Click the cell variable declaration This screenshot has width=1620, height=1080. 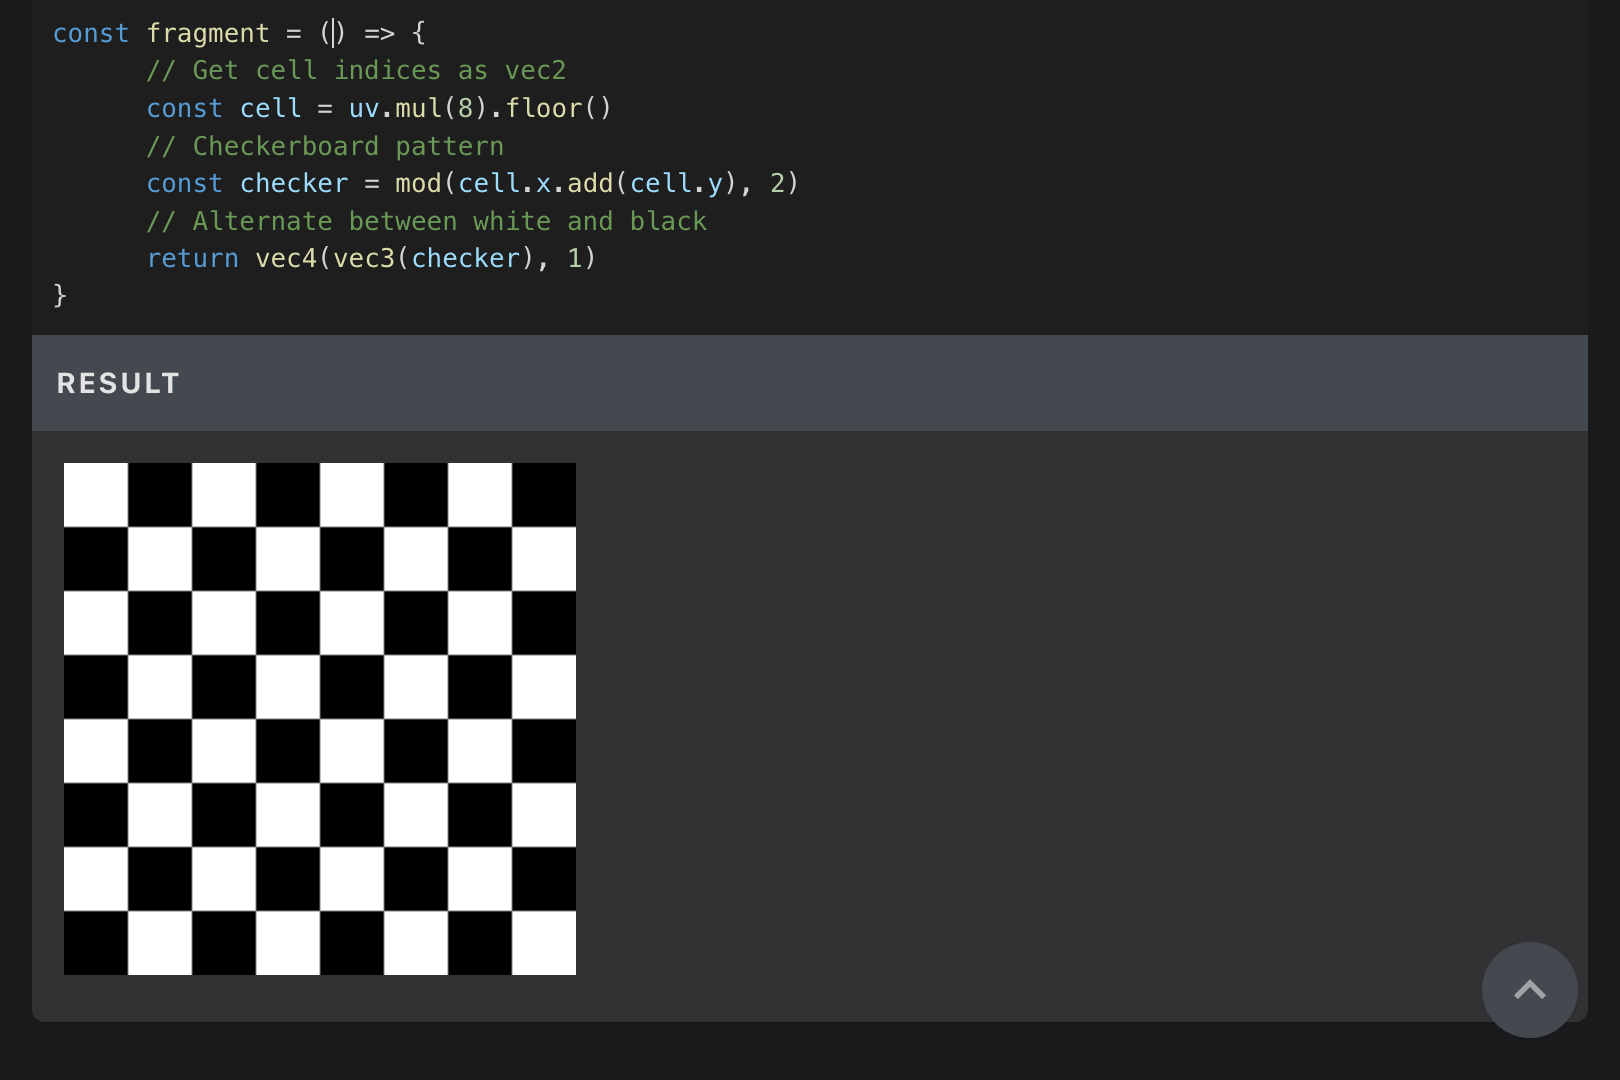click(x=270, y=108)
